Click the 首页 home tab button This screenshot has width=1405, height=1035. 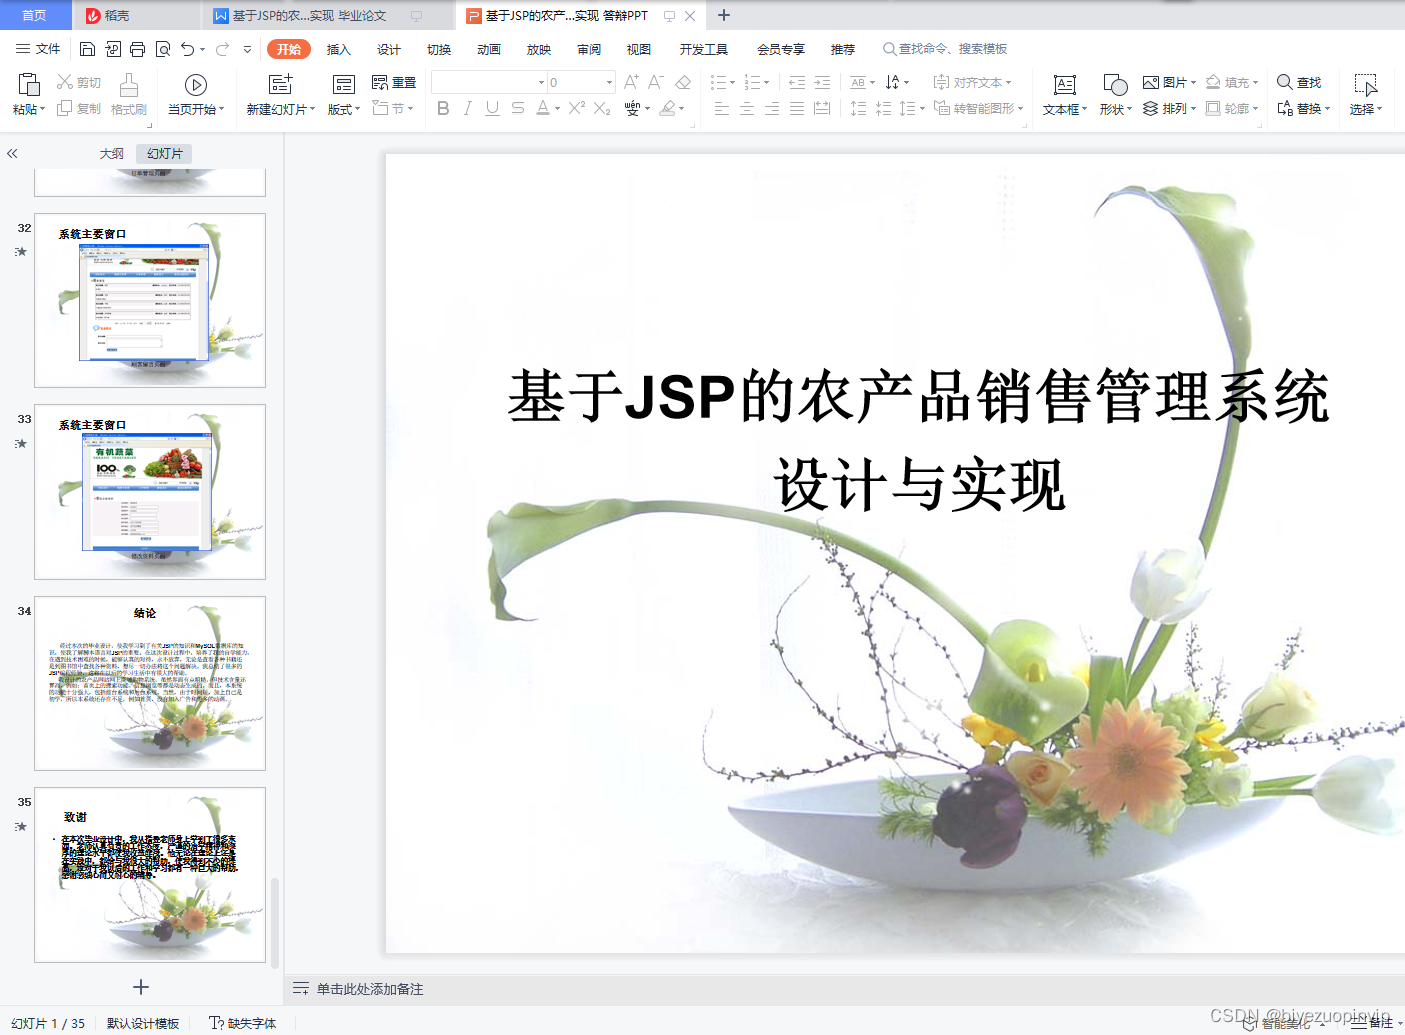click(x=34, y=15)
